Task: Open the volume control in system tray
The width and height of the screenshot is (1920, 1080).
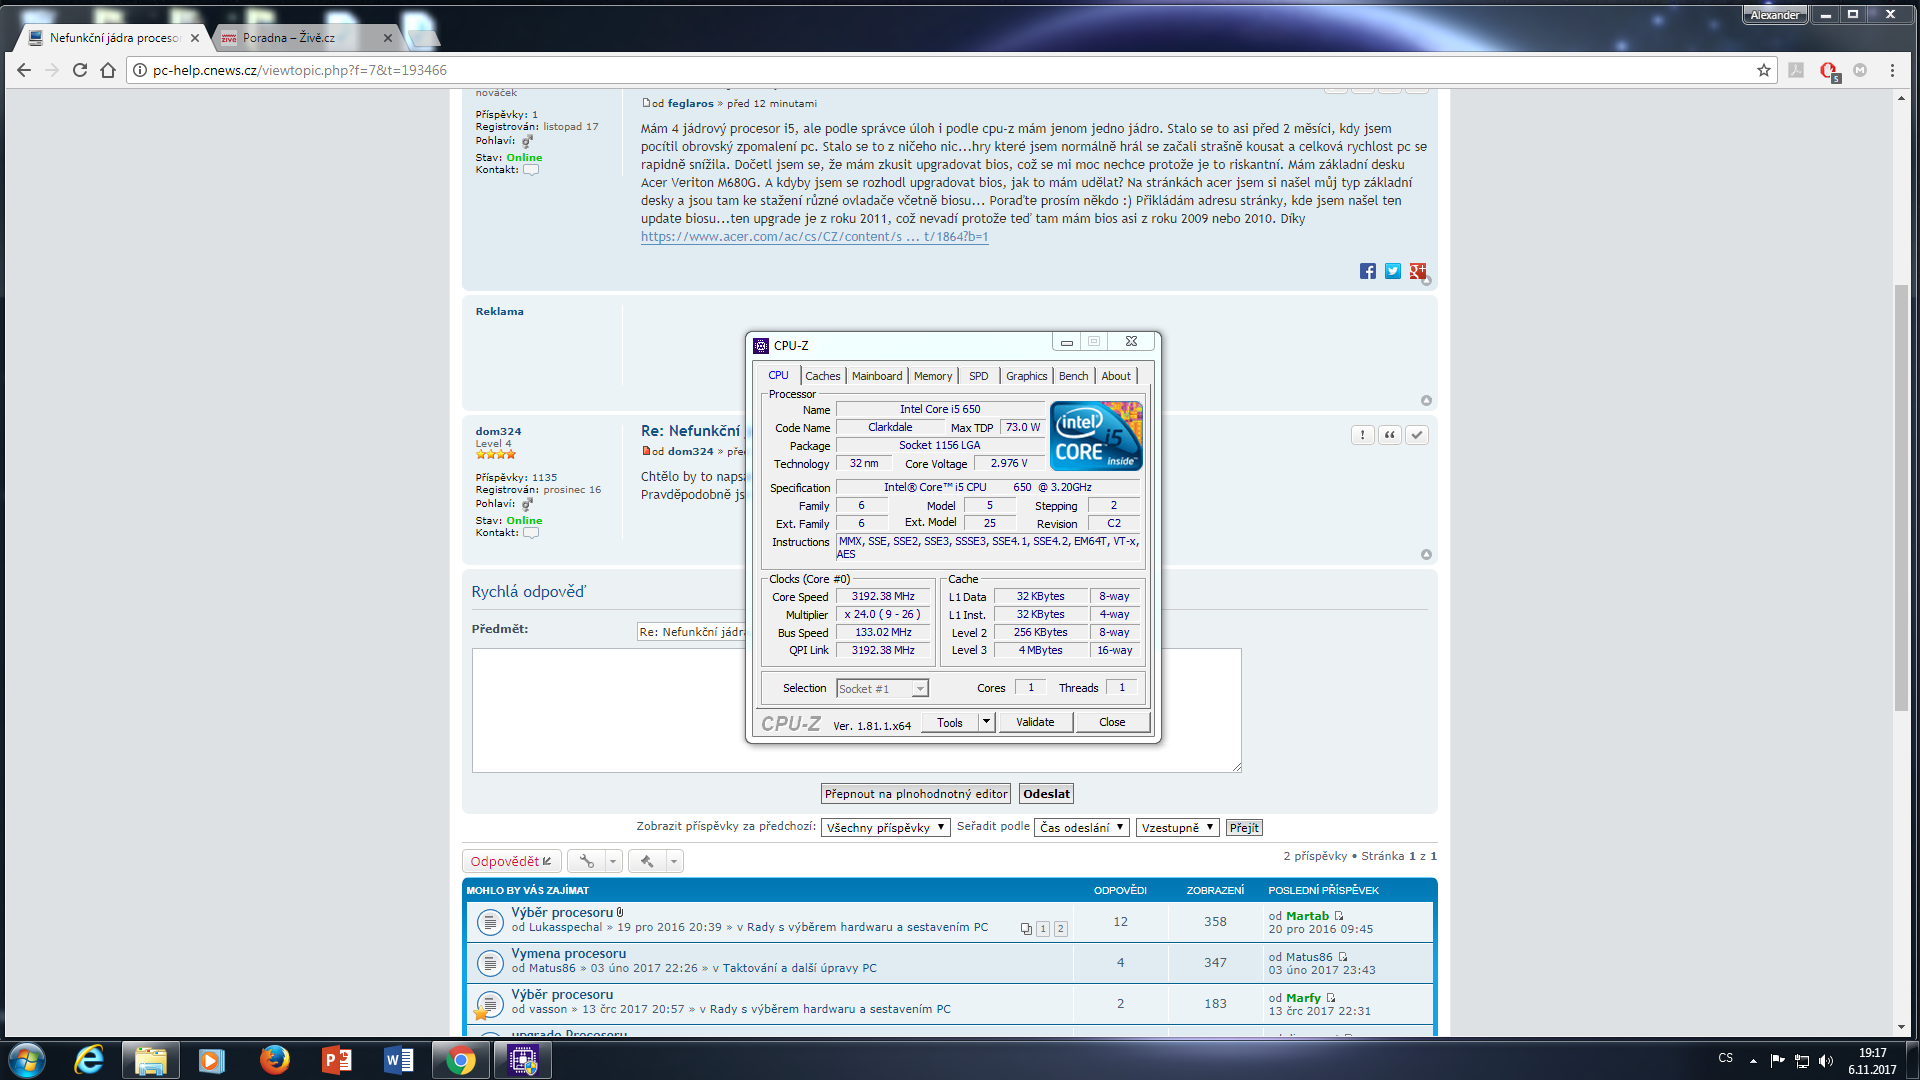Action: point(1826,1060)
